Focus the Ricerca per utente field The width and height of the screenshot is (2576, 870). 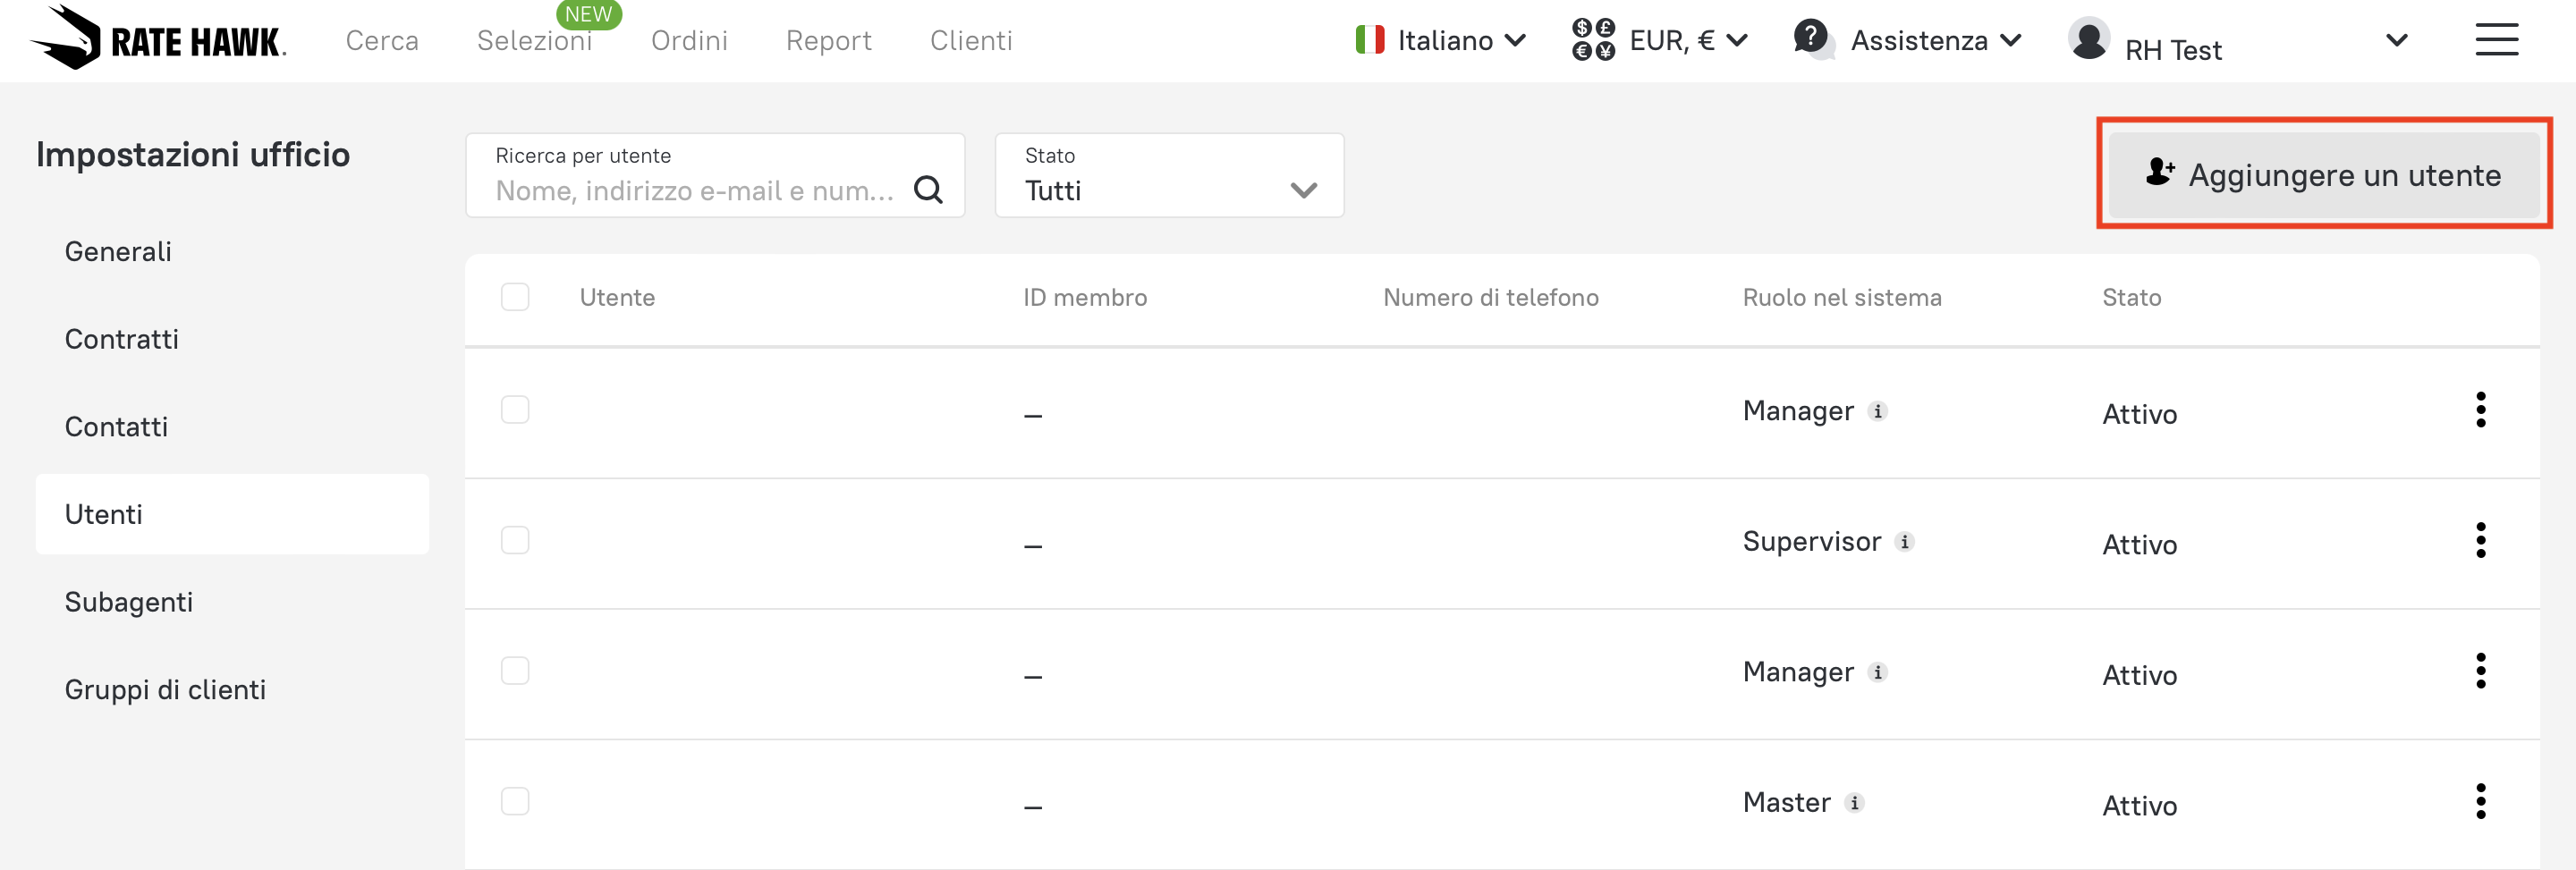[x=694, y=190]
